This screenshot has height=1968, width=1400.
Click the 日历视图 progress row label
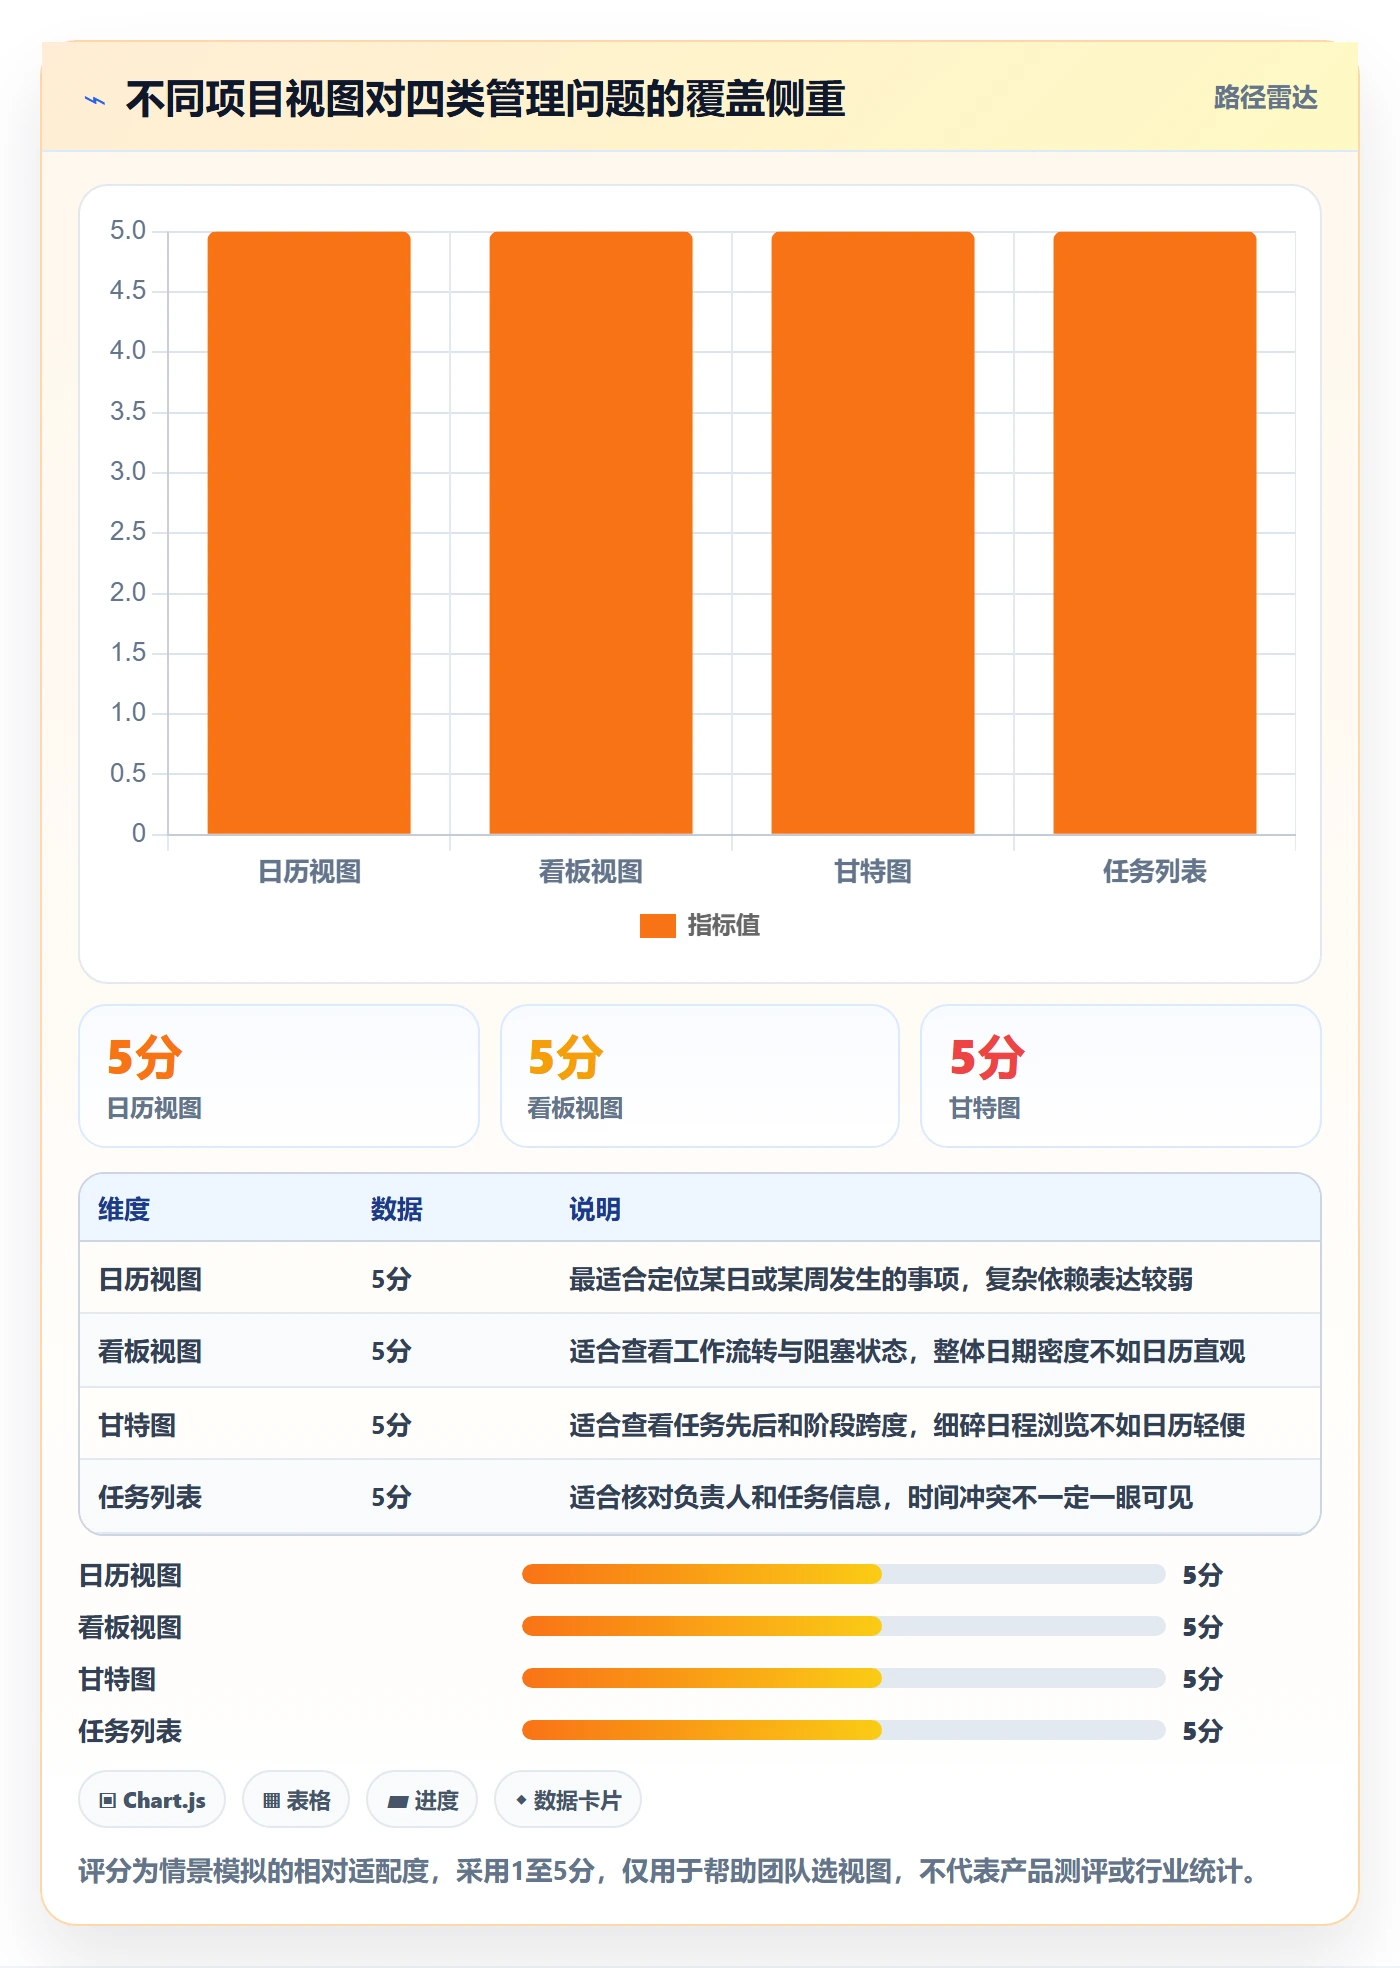pyautogui.click(x=131, y=1576)
